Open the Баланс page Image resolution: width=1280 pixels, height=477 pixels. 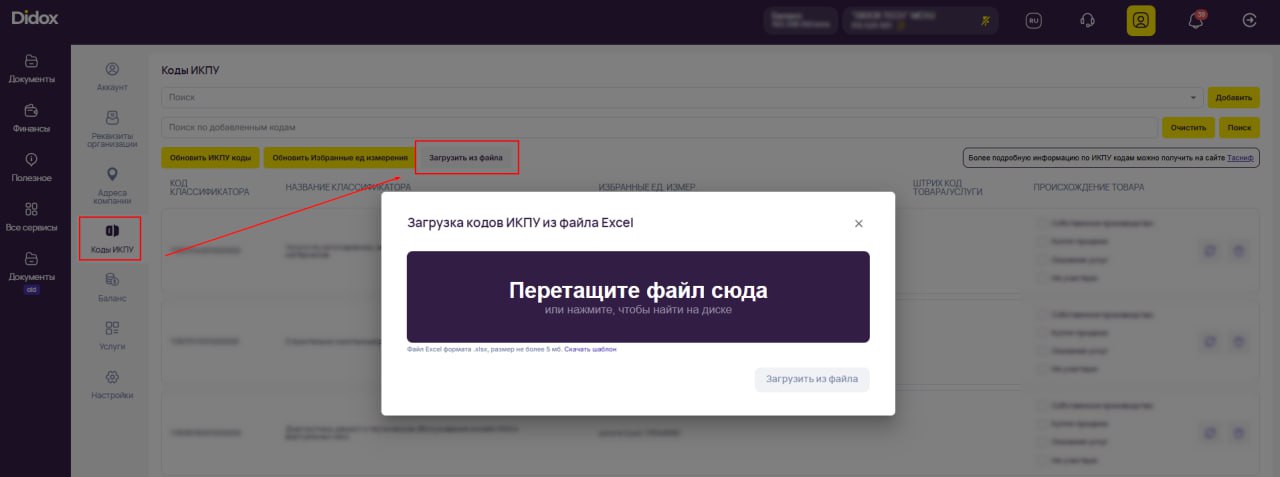coord(112,288)
